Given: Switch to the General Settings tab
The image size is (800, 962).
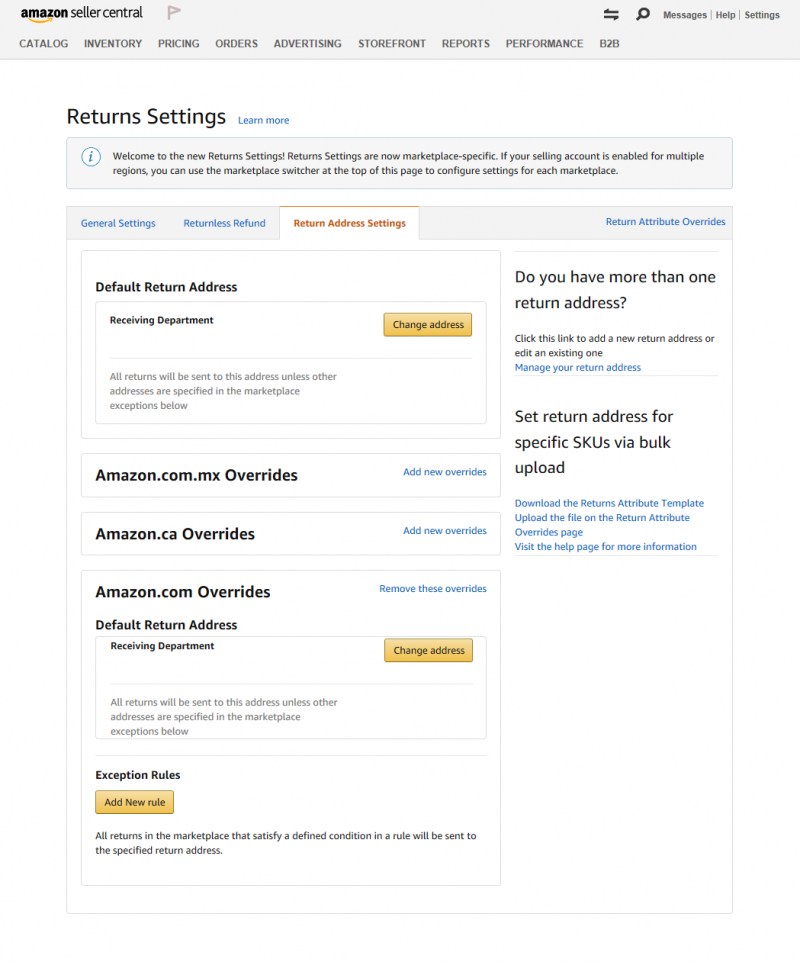Looking at the screenshot, I should 118,223.
